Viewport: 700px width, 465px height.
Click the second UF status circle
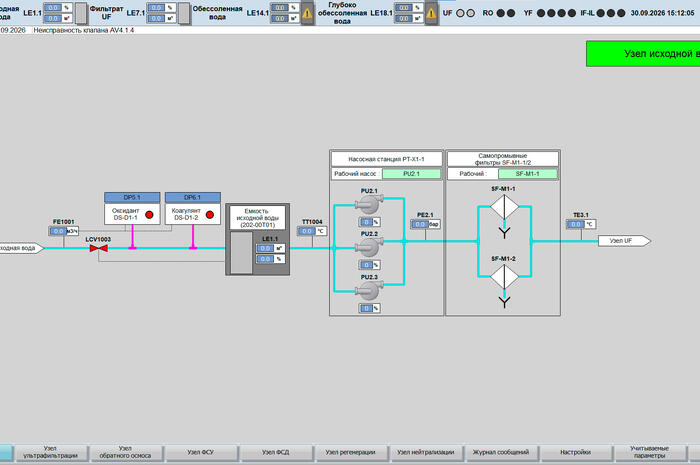pyautogui.click(x=471, y=13)
